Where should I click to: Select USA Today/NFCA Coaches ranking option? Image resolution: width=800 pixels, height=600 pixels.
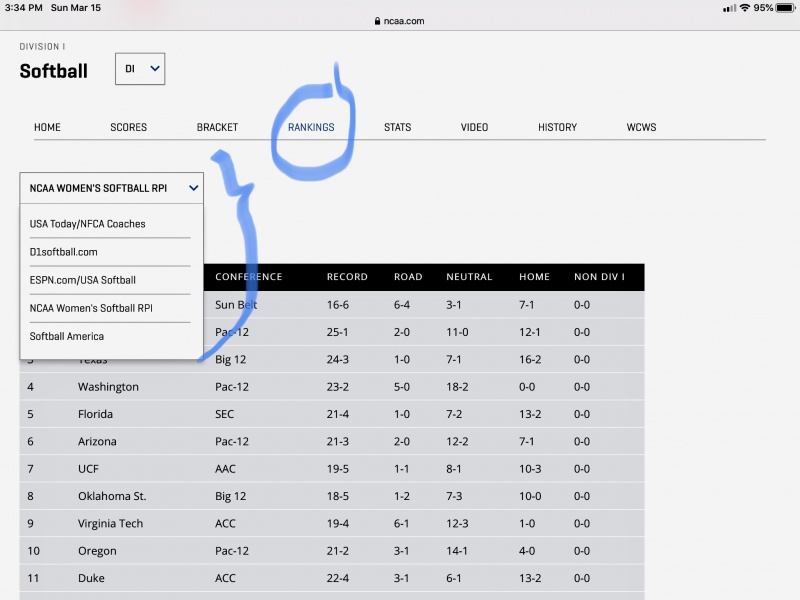87,224
